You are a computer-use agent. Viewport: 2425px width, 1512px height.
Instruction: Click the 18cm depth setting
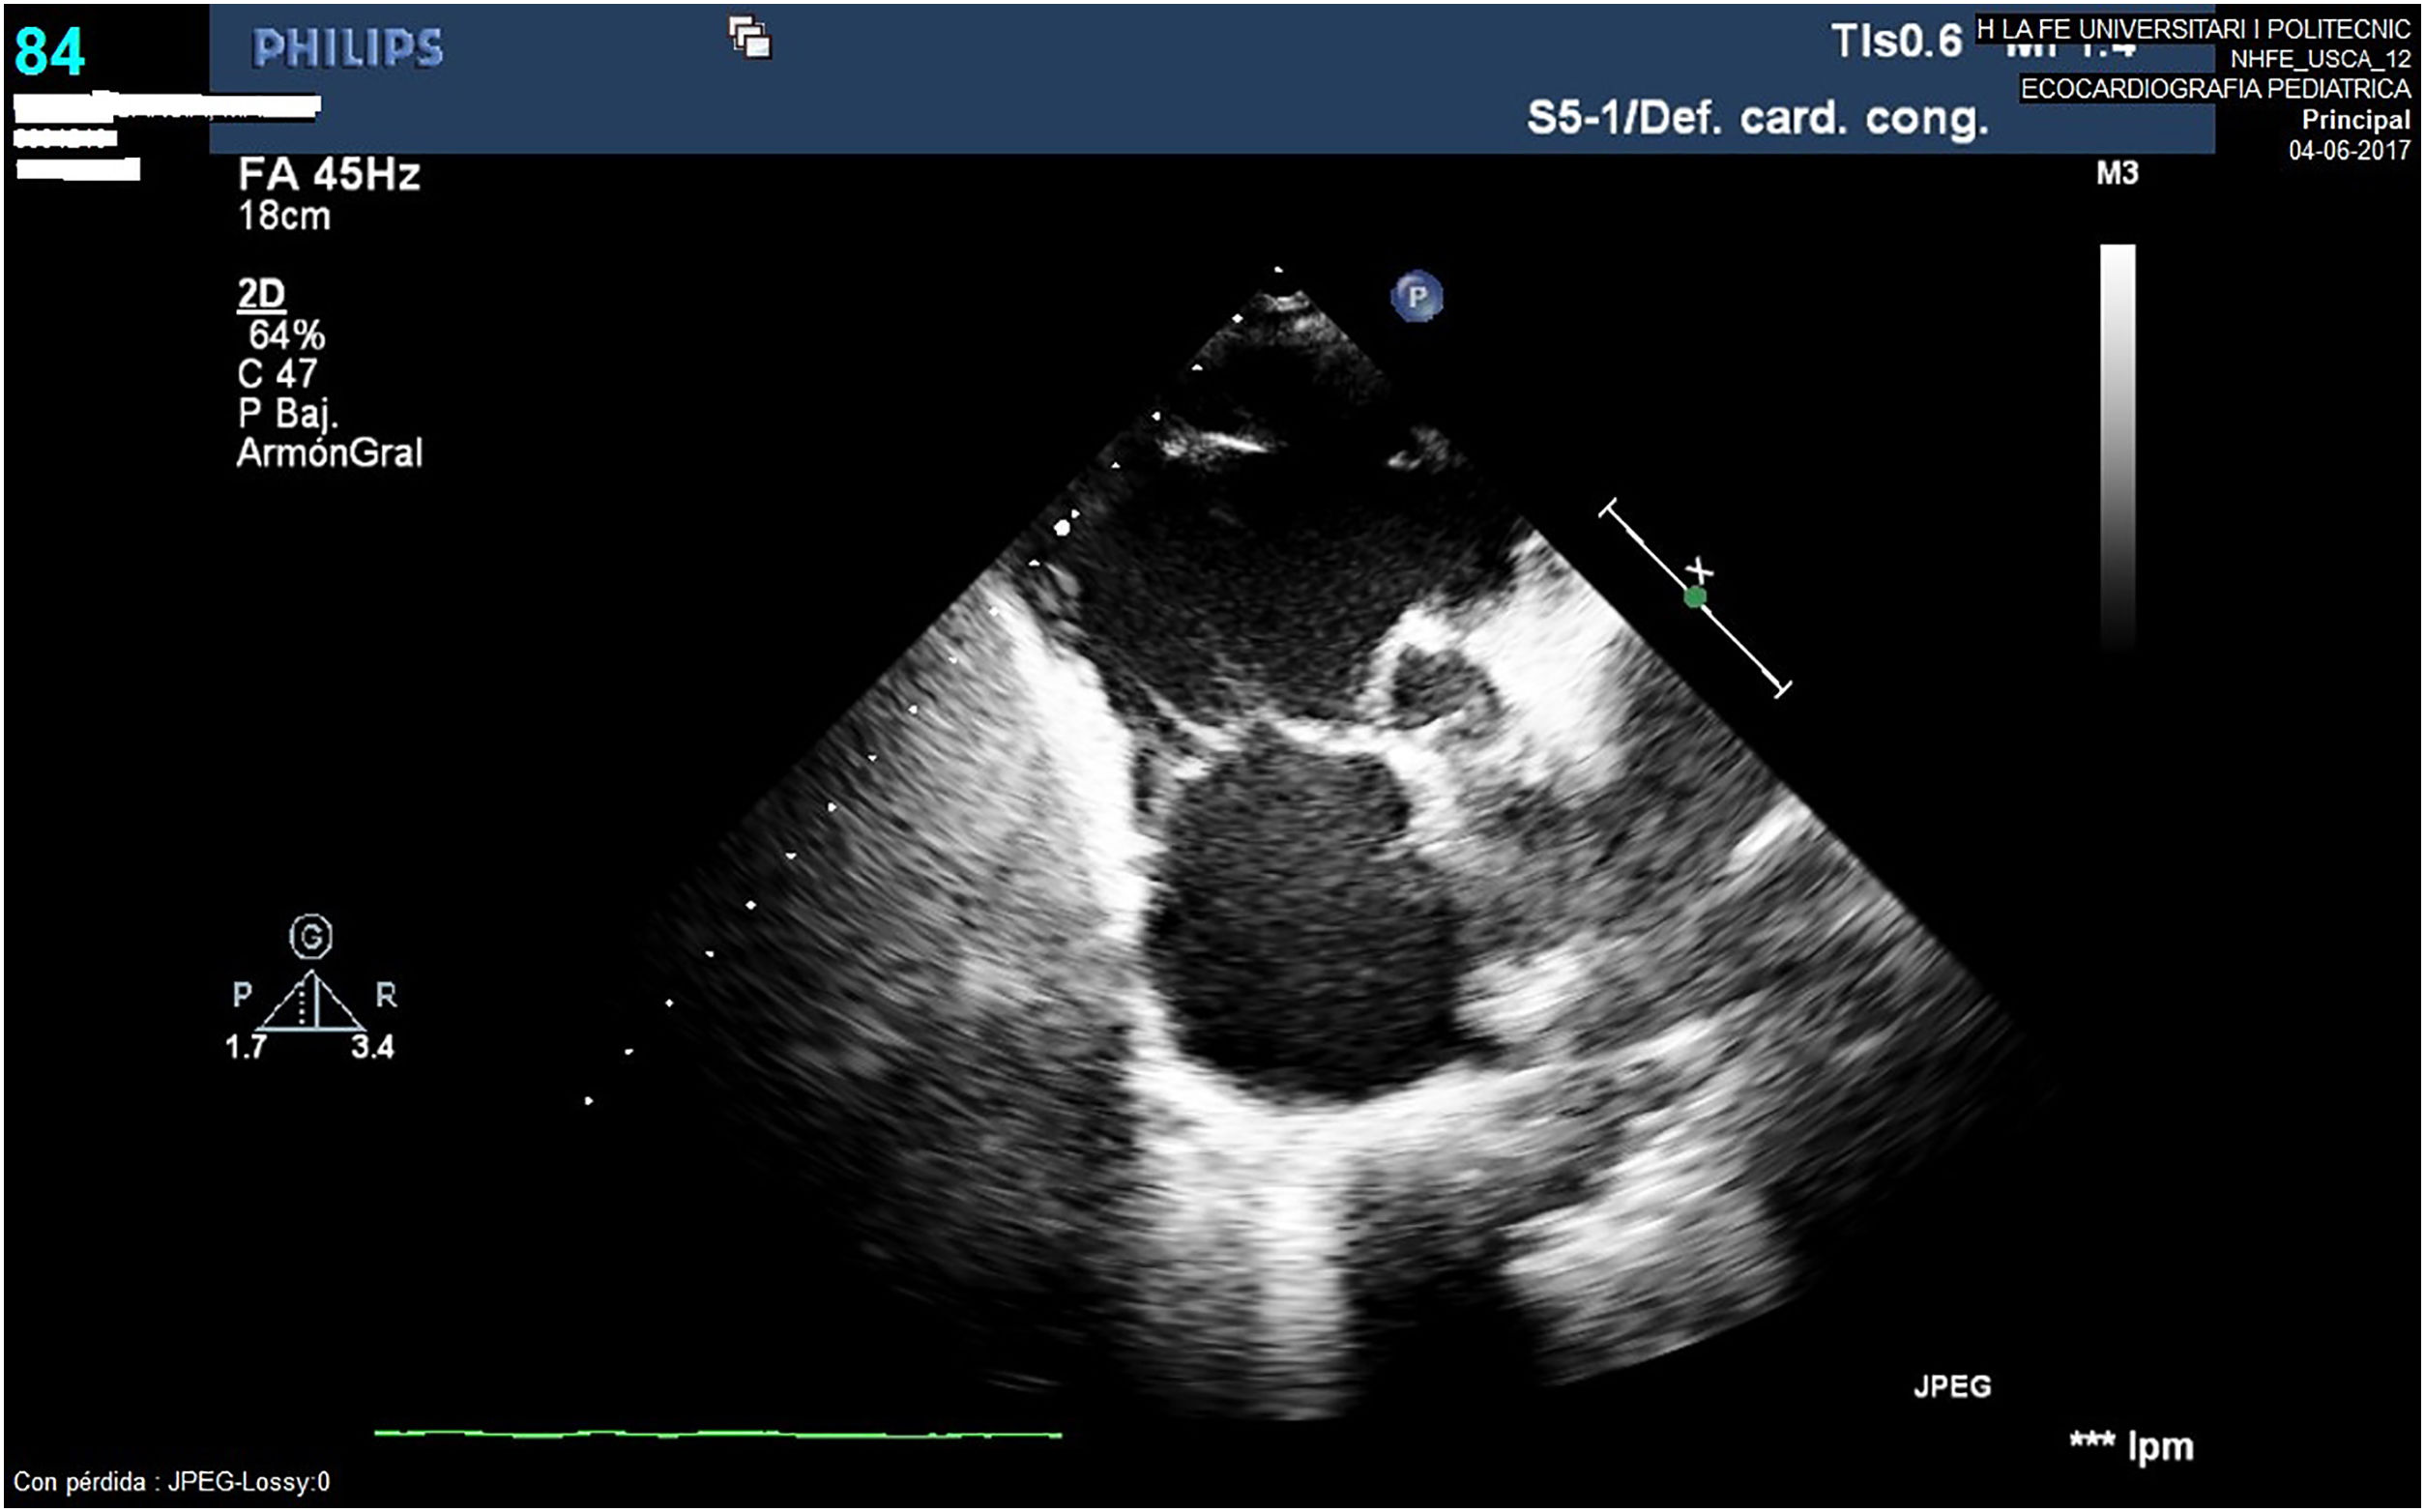click(284, 216)
